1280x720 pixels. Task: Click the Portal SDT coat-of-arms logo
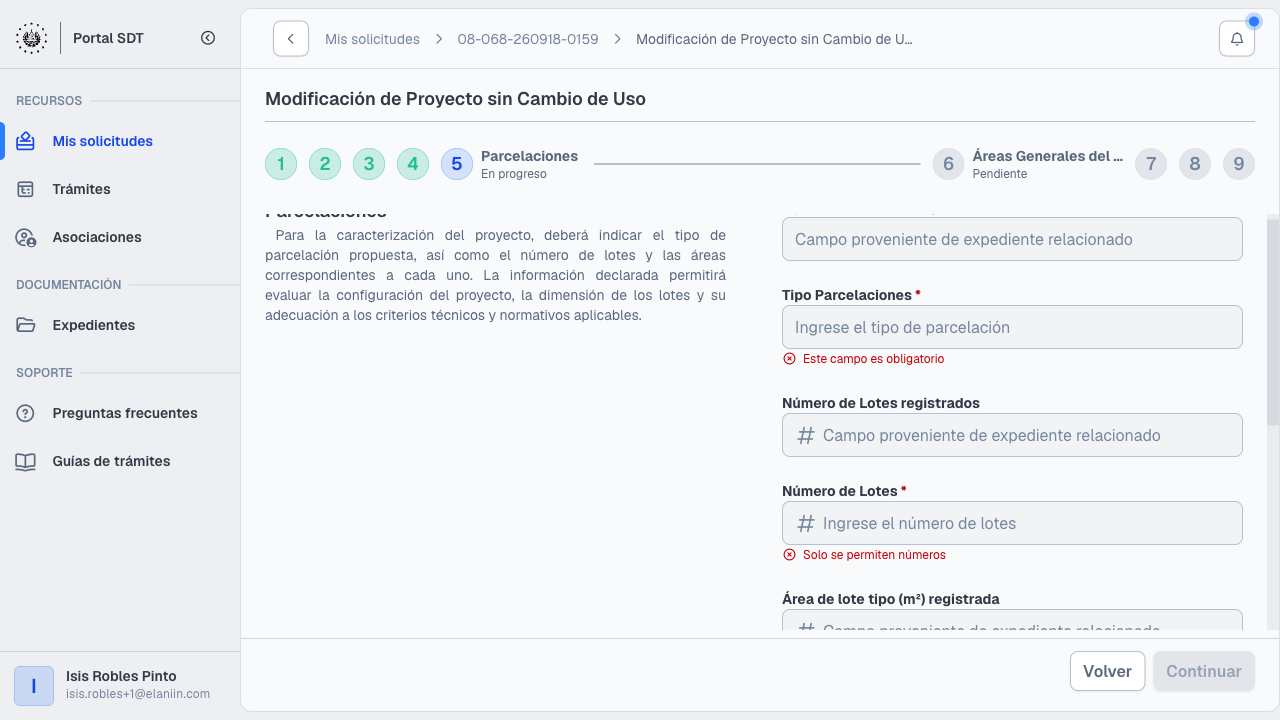click(31, 38)
